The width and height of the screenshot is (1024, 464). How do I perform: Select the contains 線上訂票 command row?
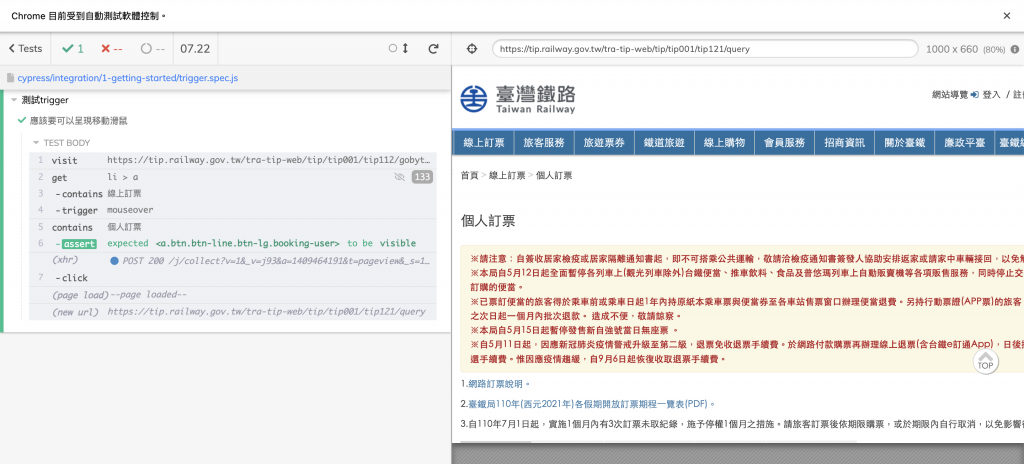(x=232, y=193)
